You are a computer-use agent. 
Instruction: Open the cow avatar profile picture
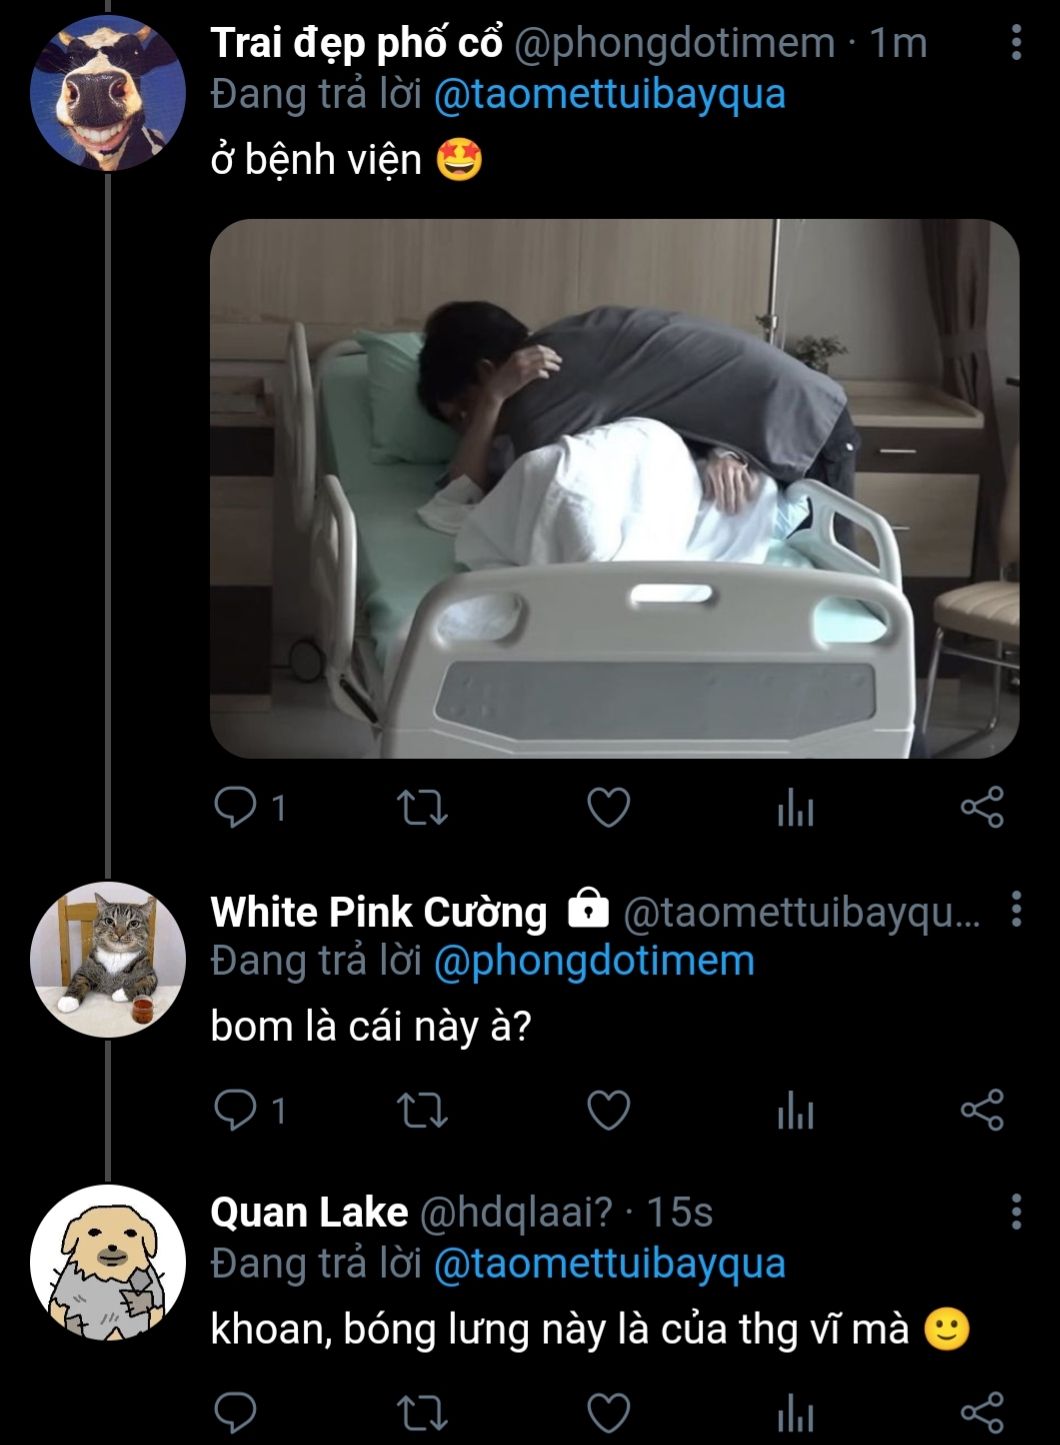pyautogui.click(x=107, y=95)
